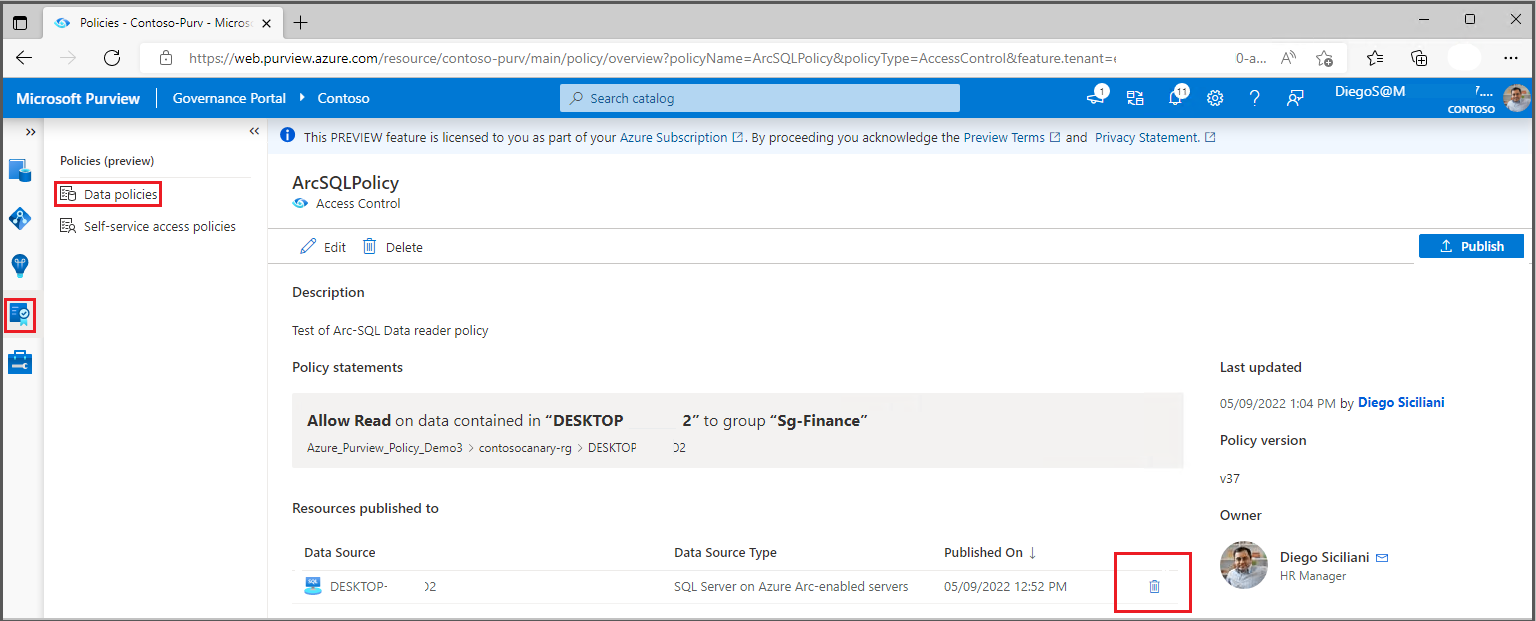Add page to favorites star icon
Image resolution: width=1536 pixels, height=621 pixels.
(x=1325, y=58)
